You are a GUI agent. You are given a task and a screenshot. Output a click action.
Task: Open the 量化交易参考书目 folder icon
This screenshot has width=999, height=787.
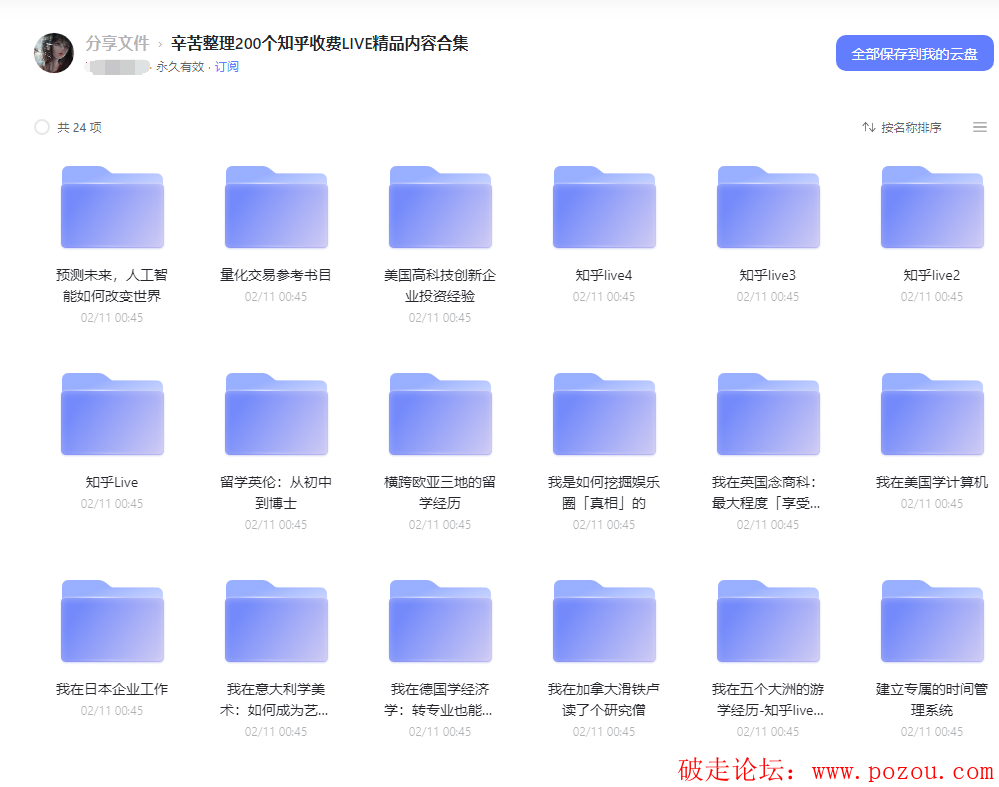(277, 207)
